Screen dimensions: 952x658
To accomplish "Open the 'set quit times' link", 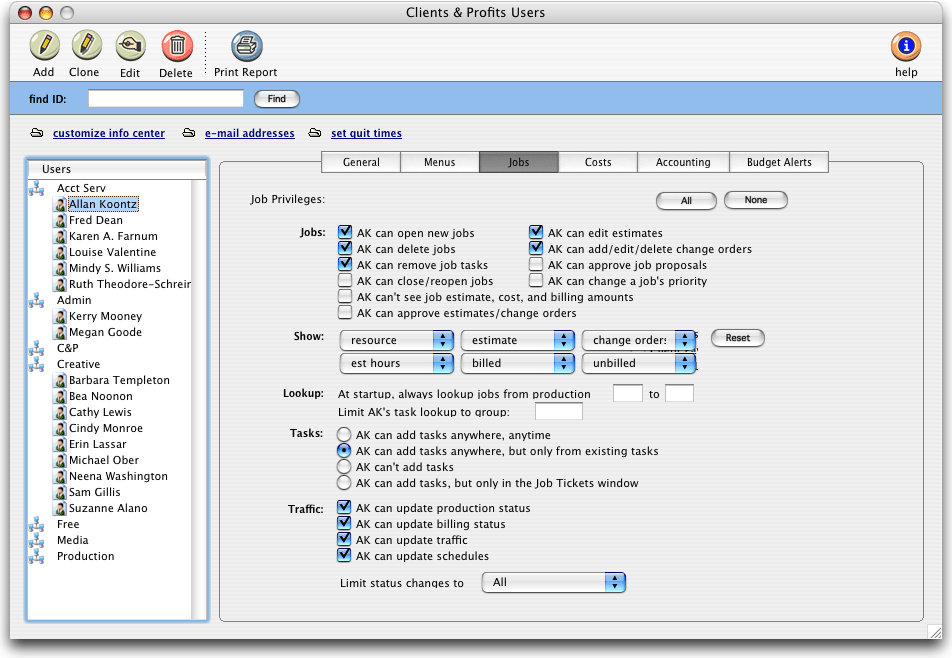I will 366,133.
